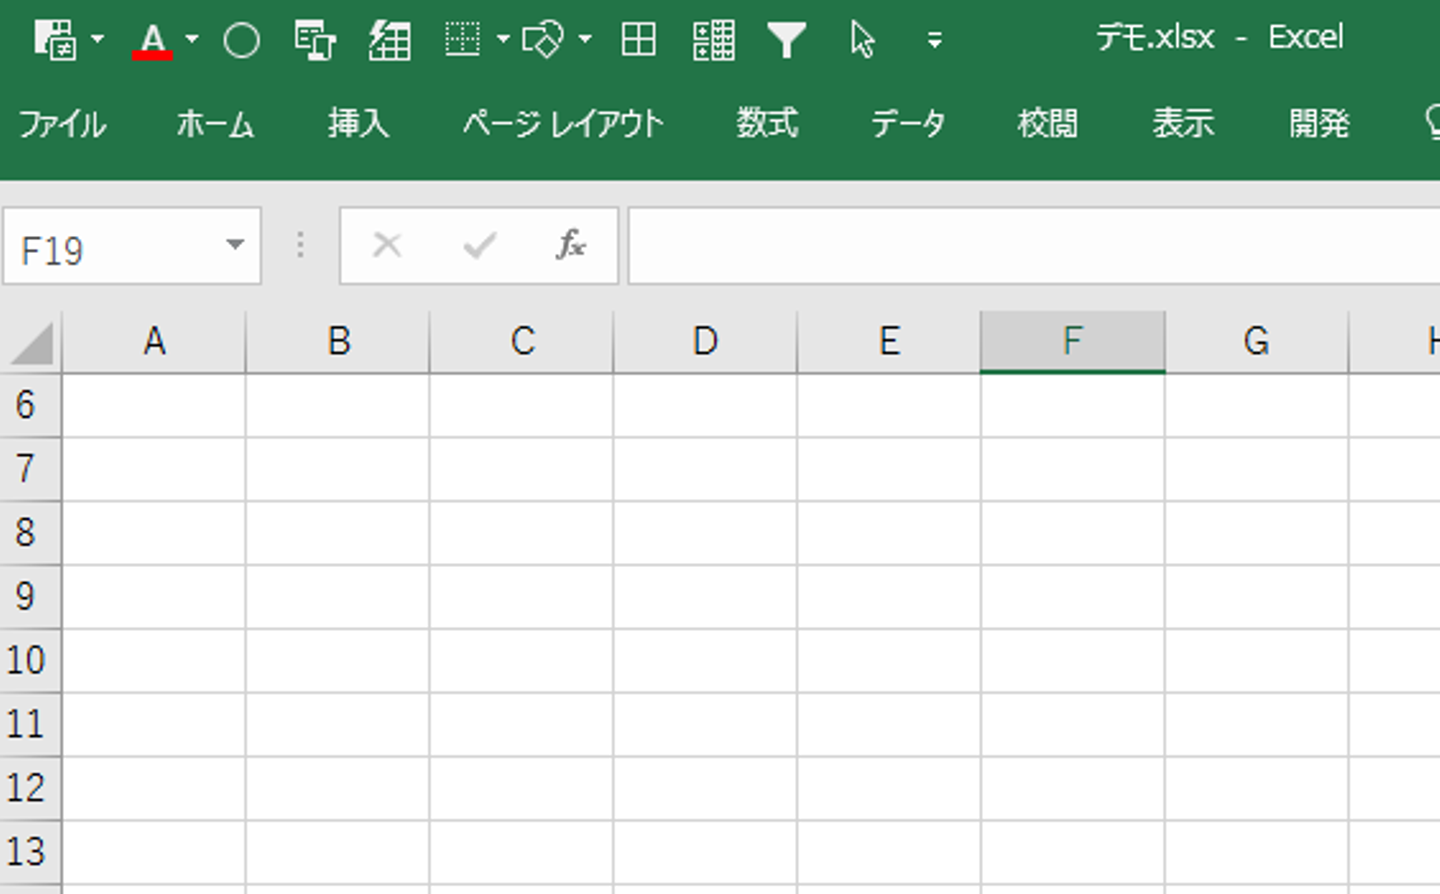Click the borders icon in quick access toolbar
Viewport: 1440px width, 894px height.
[462, 40]
